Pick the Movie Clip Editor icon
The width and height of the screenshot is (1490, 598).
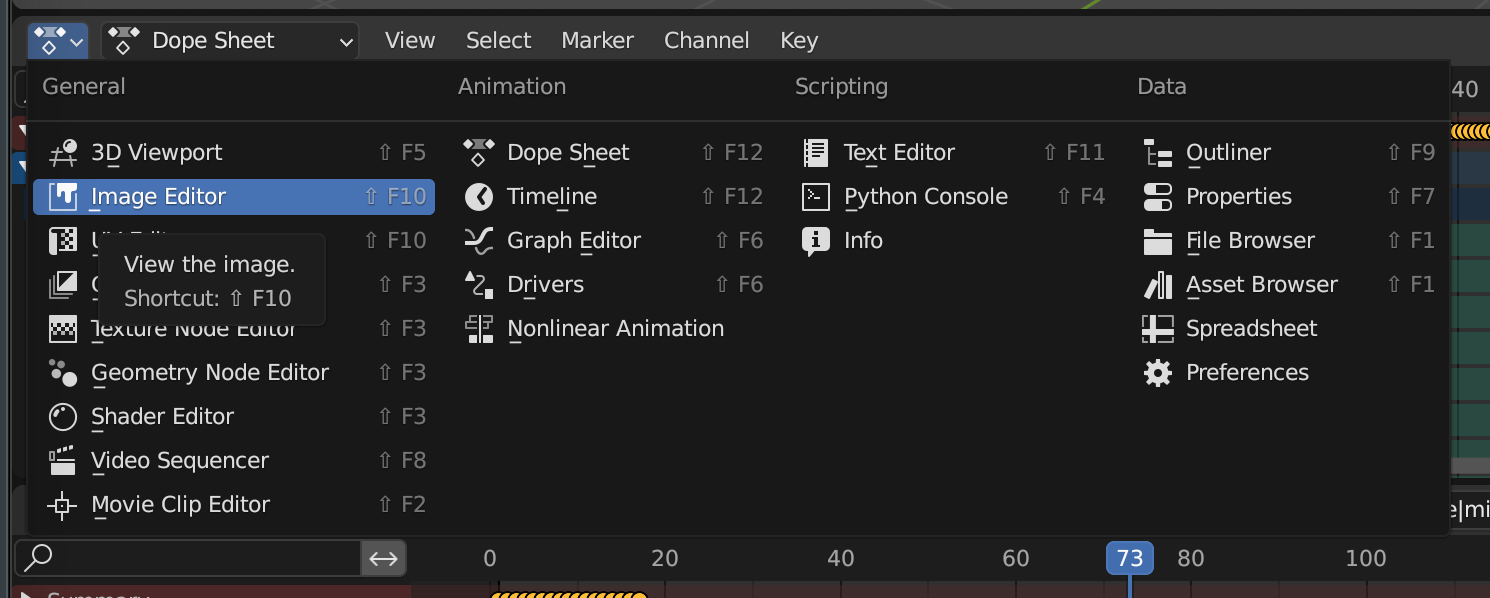tap(63, 505)
